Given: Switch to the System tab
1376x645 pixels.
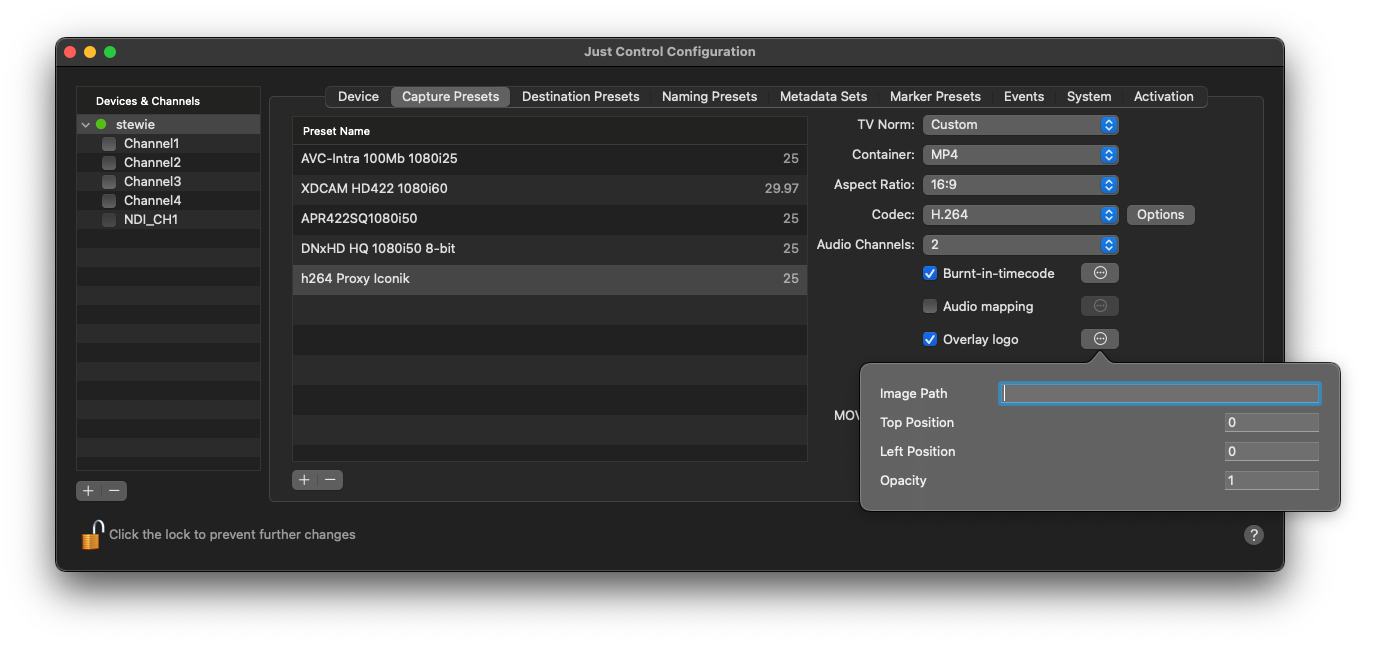Looking at the screenshot, I should pyautogui.click(x=1089, y=97).
